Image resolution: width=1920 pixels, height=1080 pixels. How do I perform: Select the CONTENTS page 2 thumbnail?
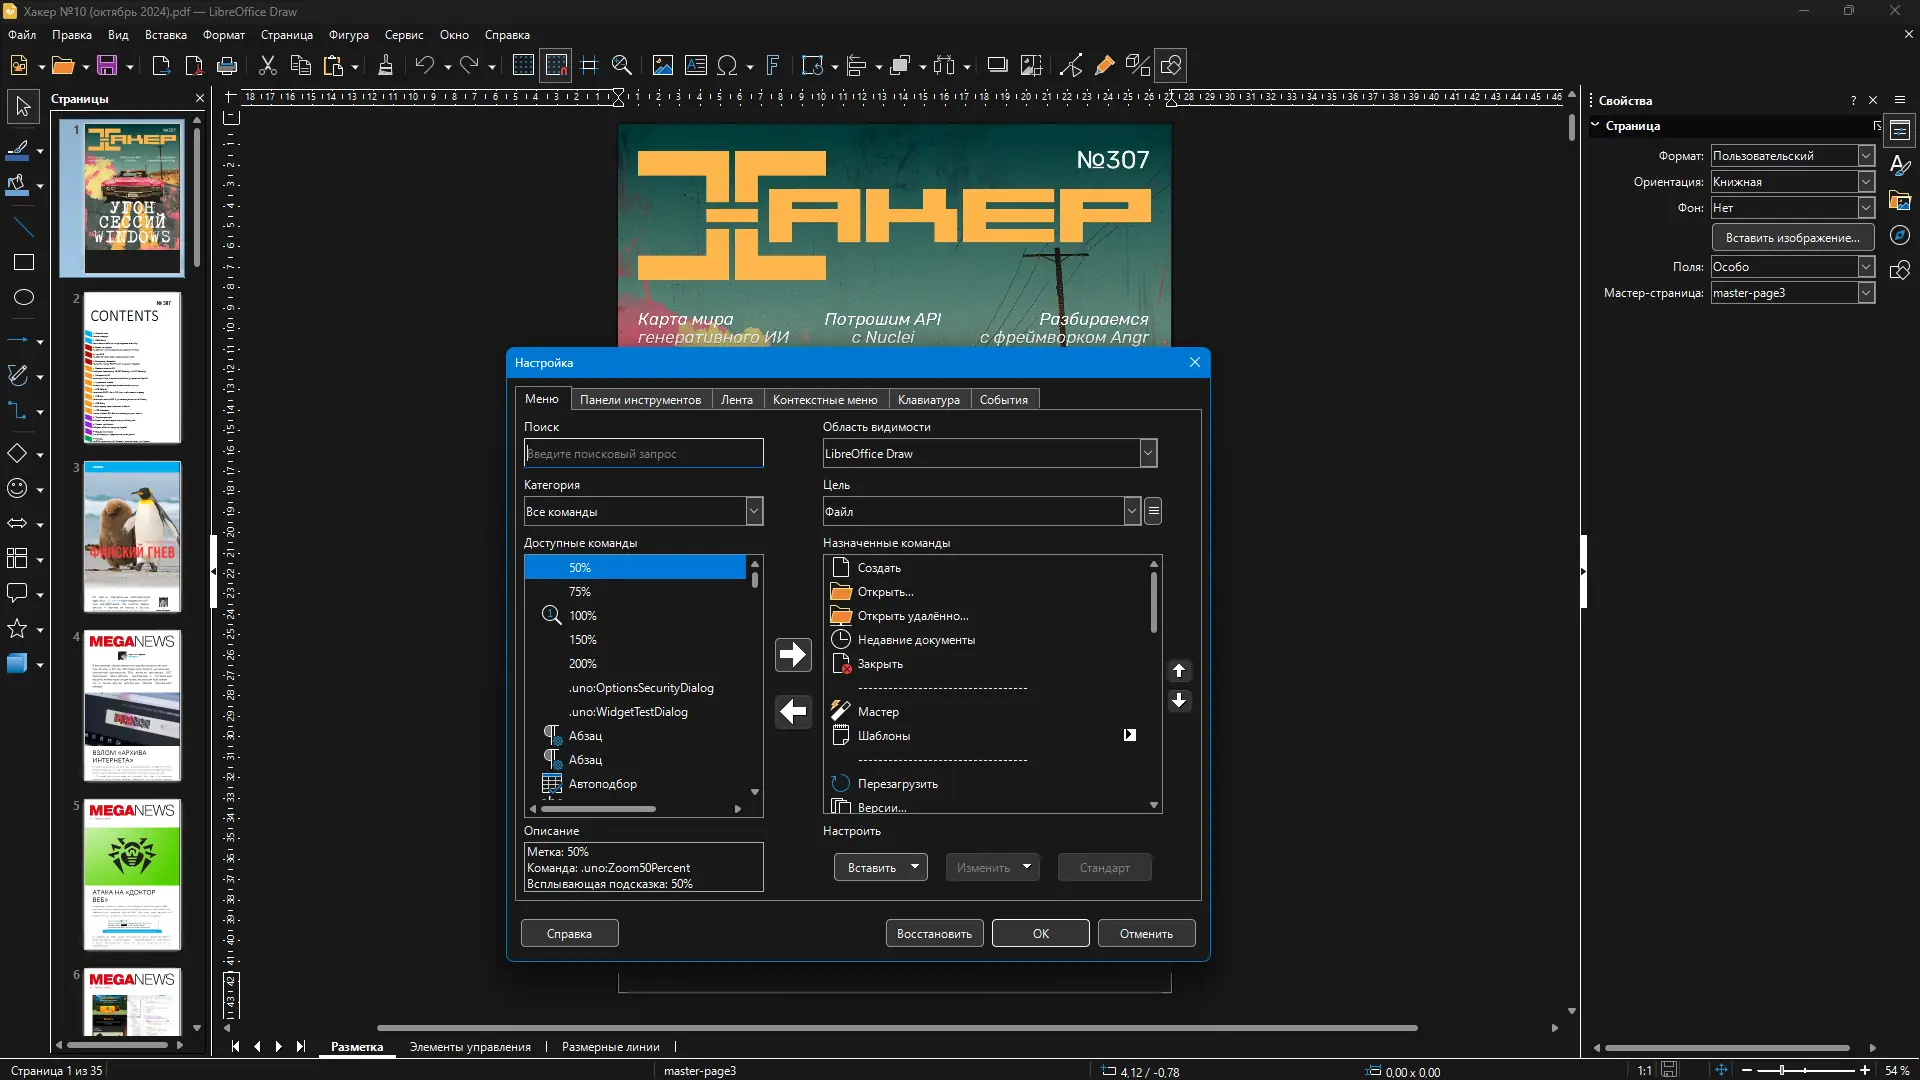tap(132, 368)
